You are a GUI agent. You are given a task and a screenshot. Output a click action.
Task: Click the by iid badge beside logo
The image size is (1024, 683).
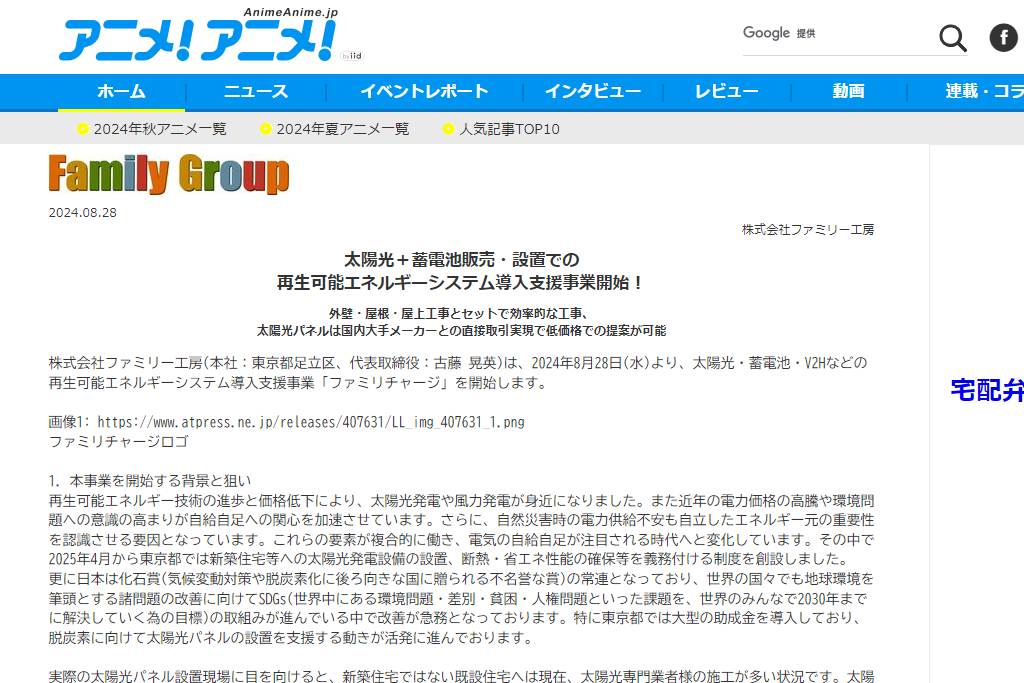click(352, 56)
